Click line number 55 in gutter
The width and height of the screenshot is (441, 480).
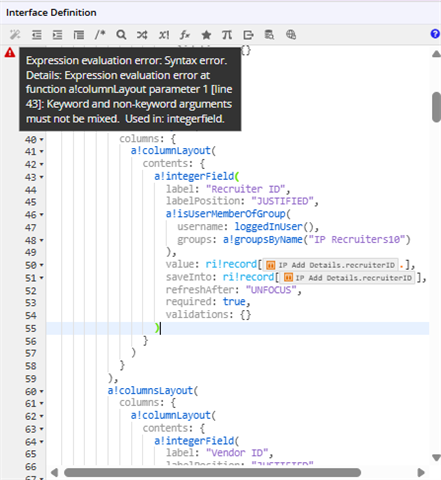tap(31, 329)
